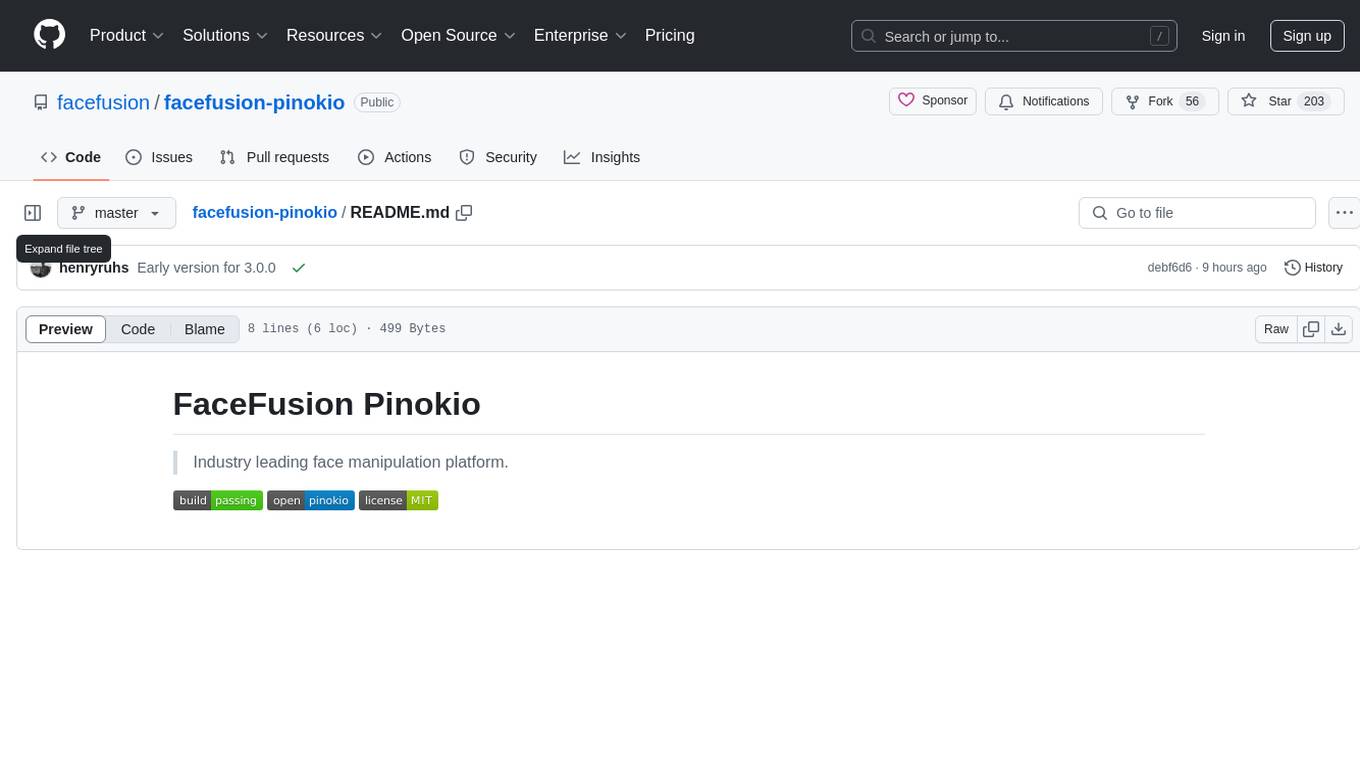Select the Code view
The image size is (1360, 764).
click(138, 329)
